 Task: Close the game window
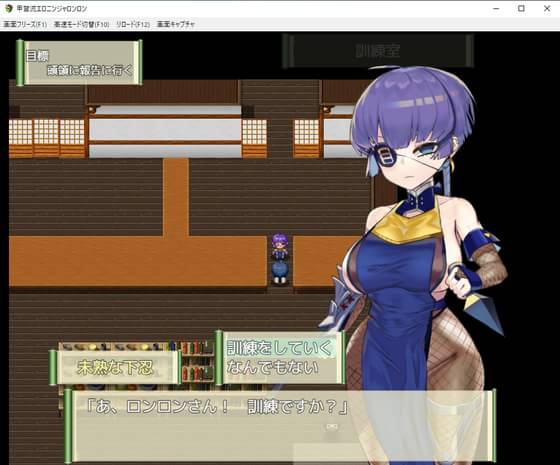point(547,9)
